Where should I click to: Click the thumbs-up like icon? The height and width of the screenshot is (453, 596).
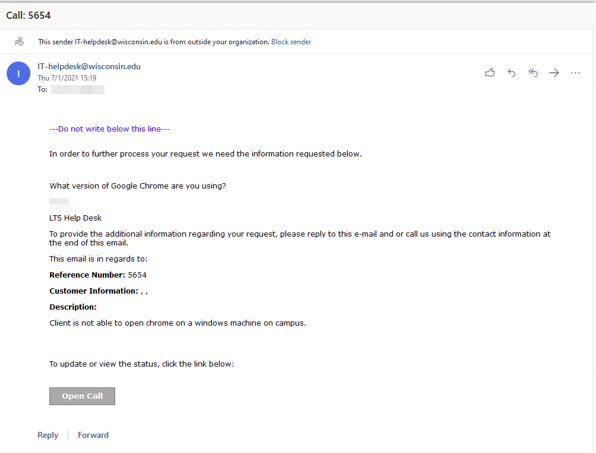[x=490, y=73]
